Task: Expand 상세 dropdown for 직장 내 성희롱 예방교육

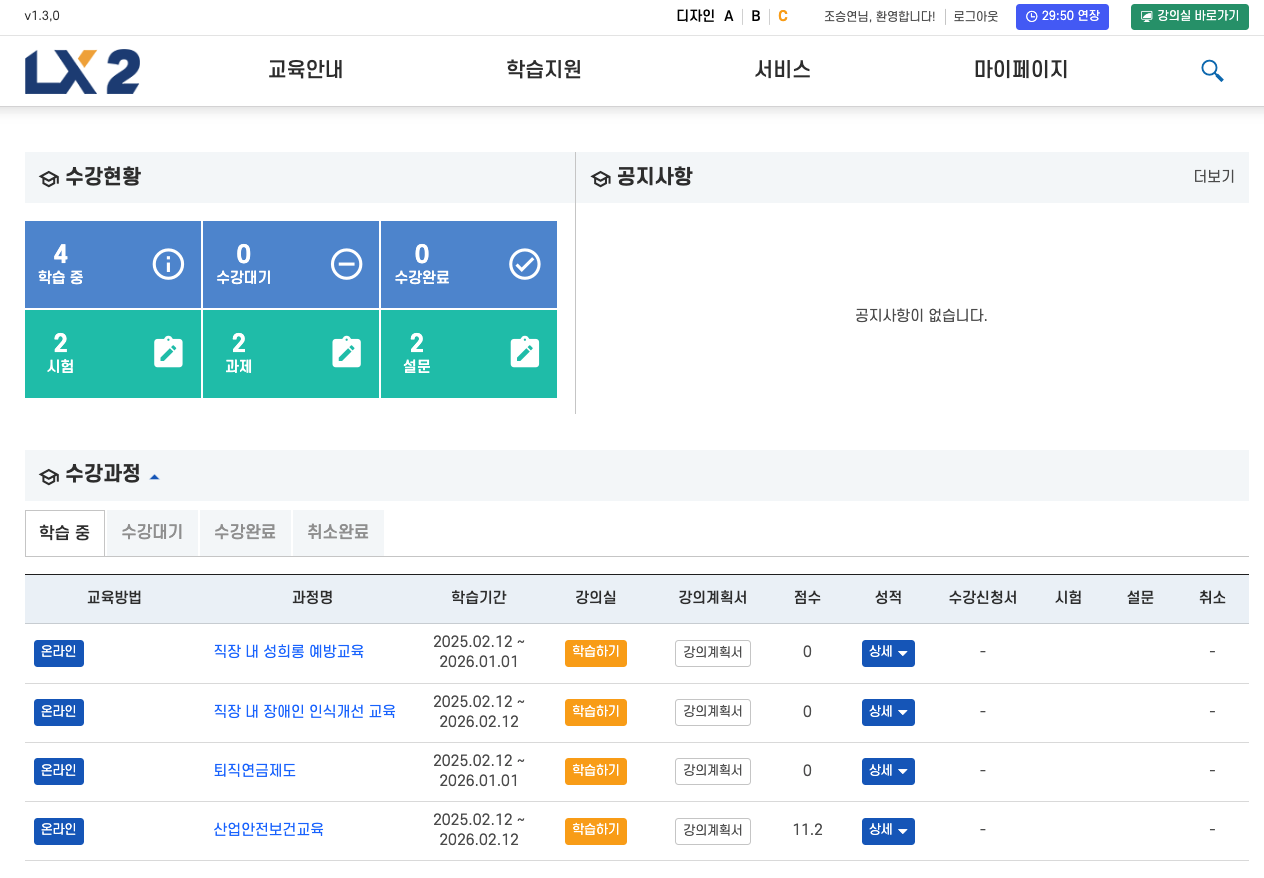Action: point(888,653)
